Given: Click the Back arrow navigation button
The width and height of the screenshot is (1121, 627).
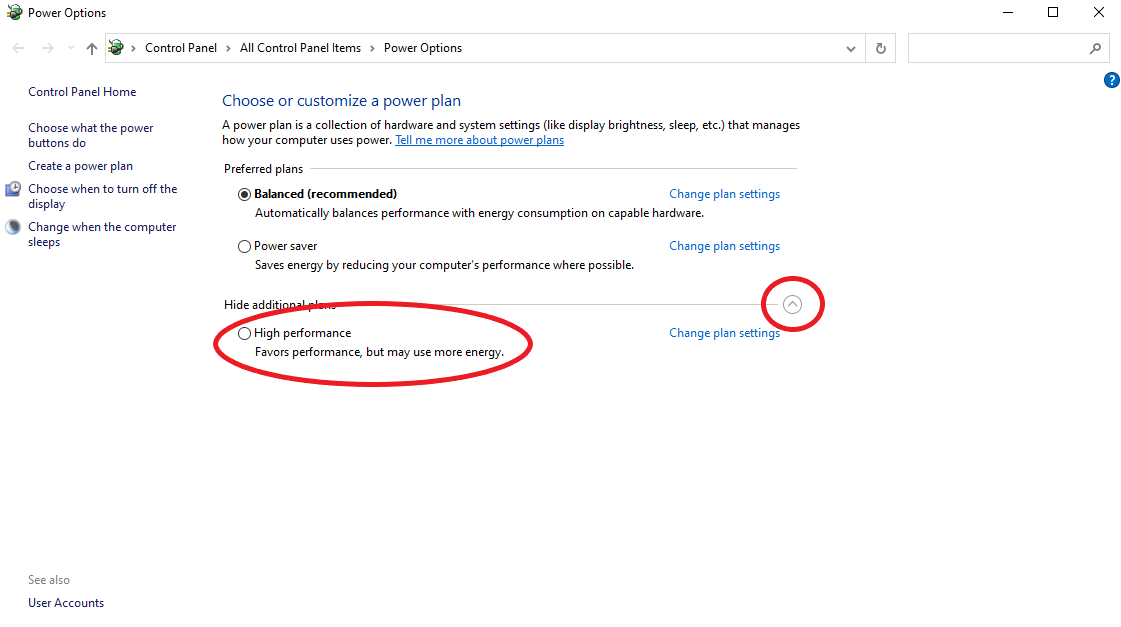Looking at the screenshot, I should pyautogui.click(x=18, y=48).
